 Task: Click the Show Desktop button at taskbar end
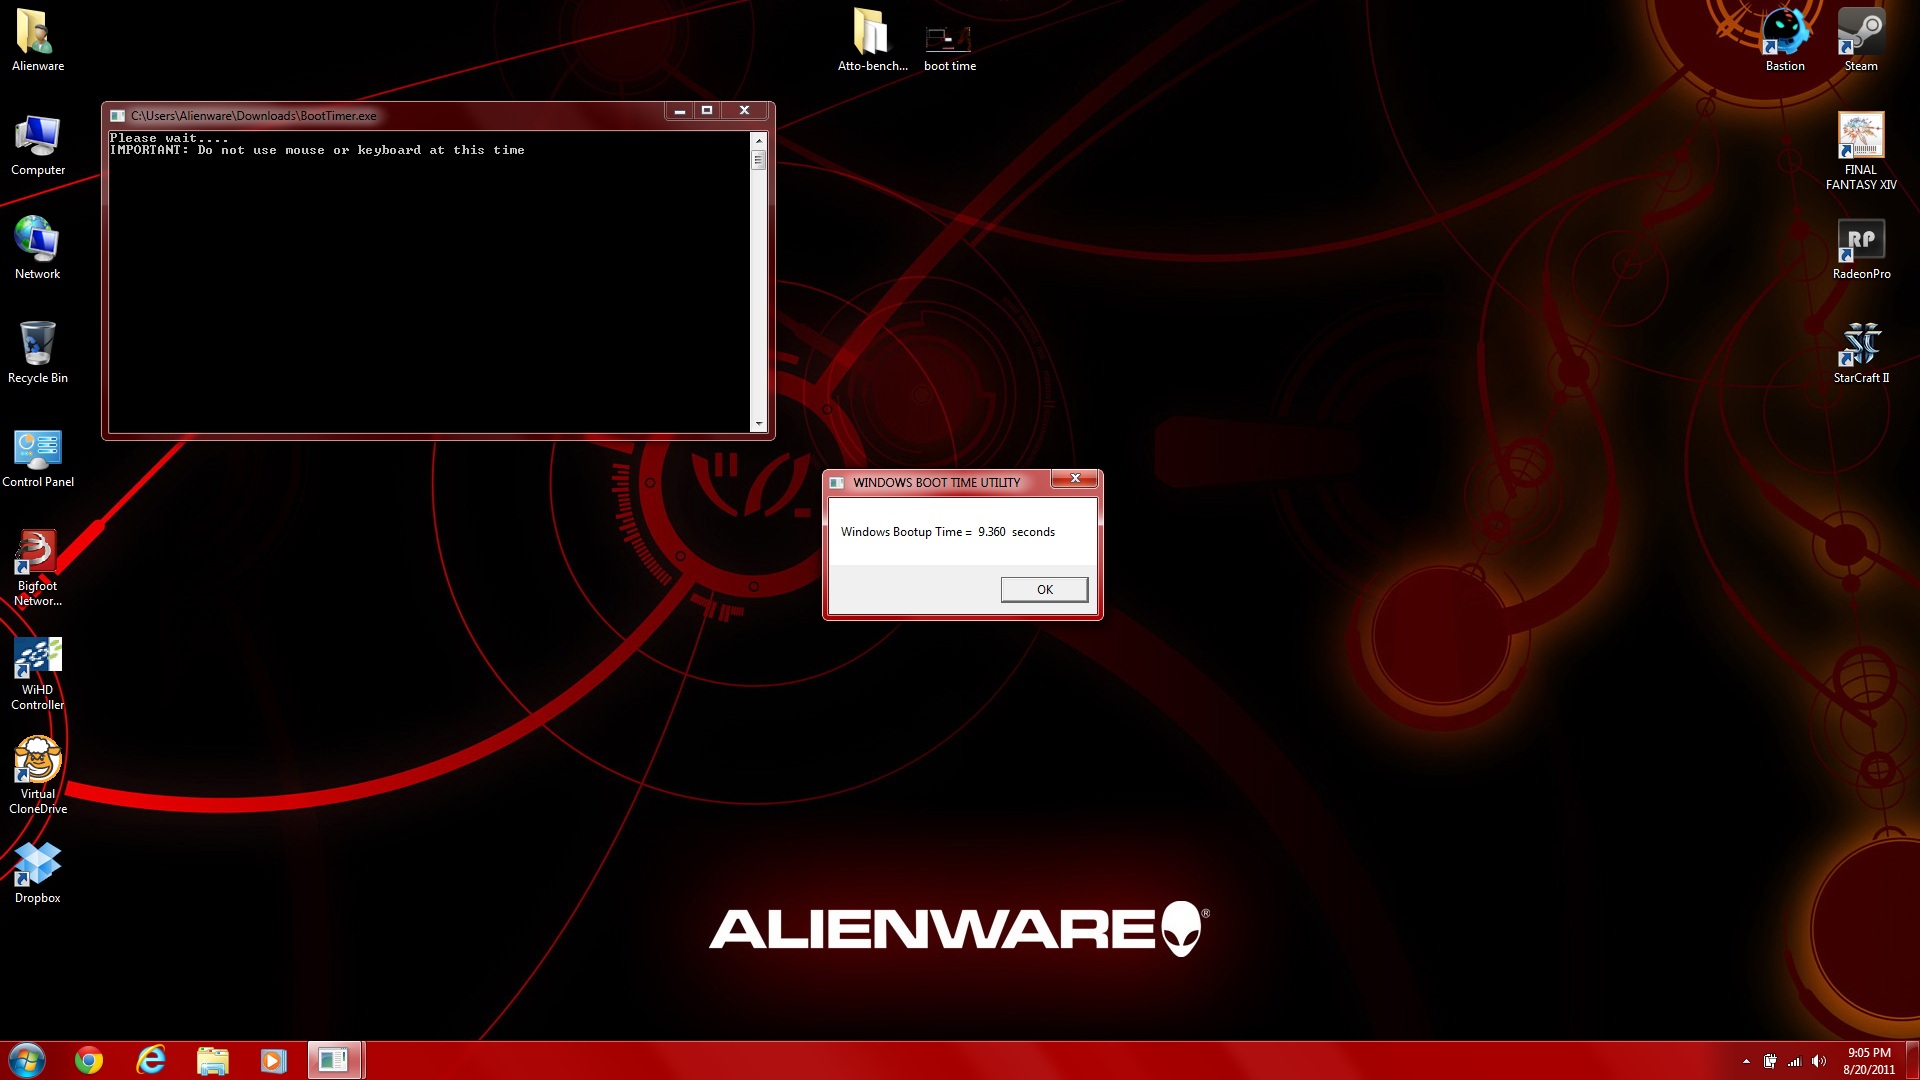(1912, 1061)
